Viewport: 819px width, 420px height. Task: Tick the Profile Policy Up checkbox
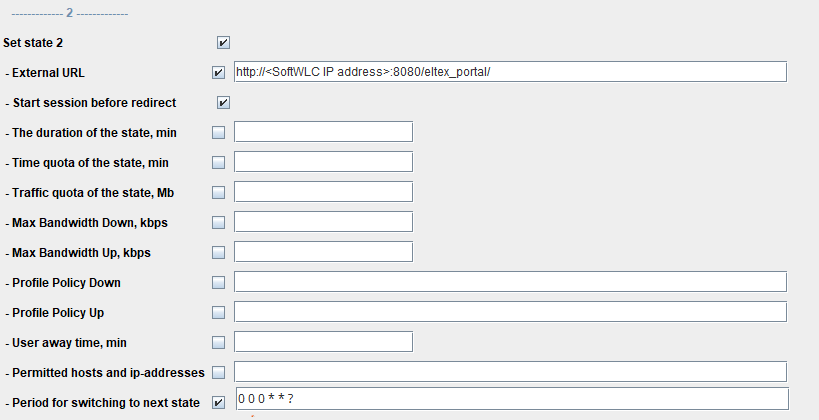coord(219,313)
